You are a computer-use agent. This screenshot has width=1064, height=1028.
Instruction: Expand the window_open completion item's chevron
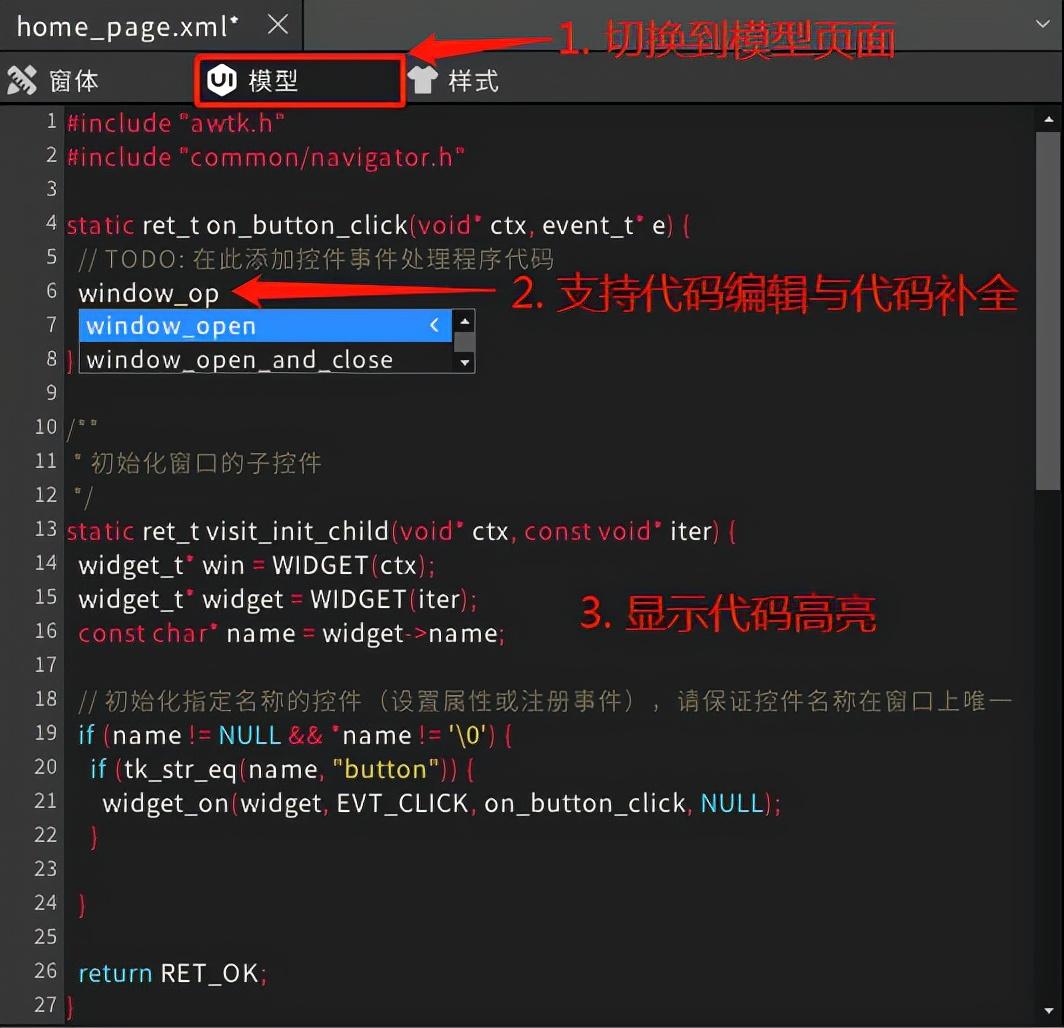pyautogui.click(x=434, y=324)
